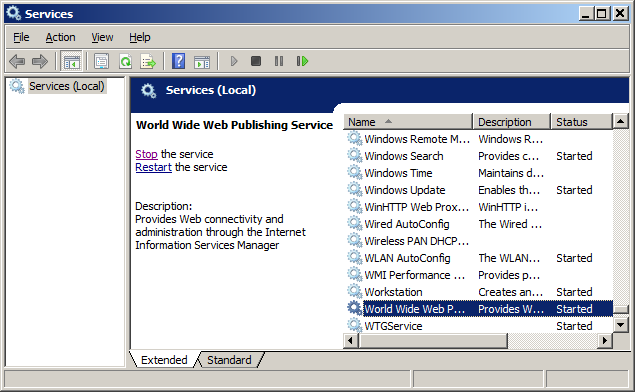
Task: Maximize the Services window
Action: [x=602, y=13]
